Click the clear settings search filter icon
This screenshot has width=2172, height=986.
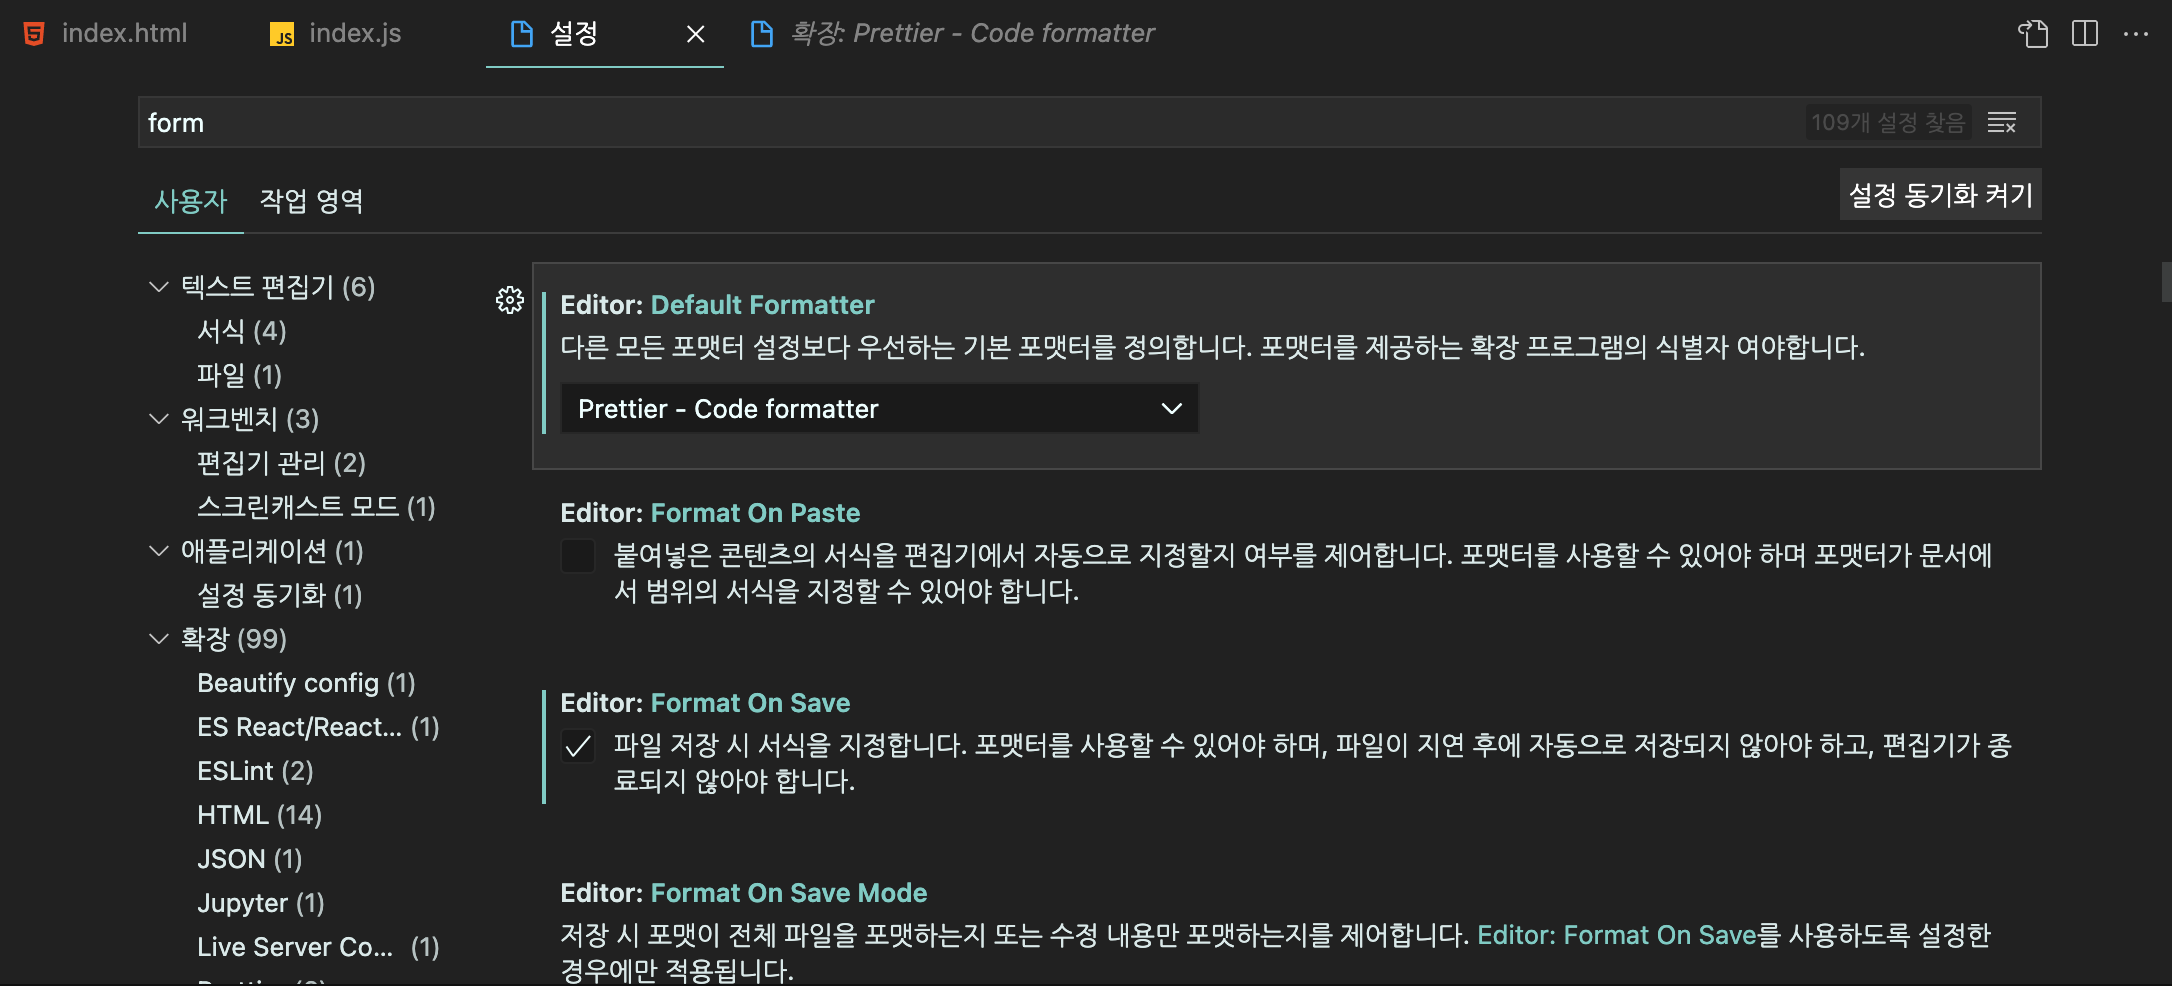pos(2001,123)
